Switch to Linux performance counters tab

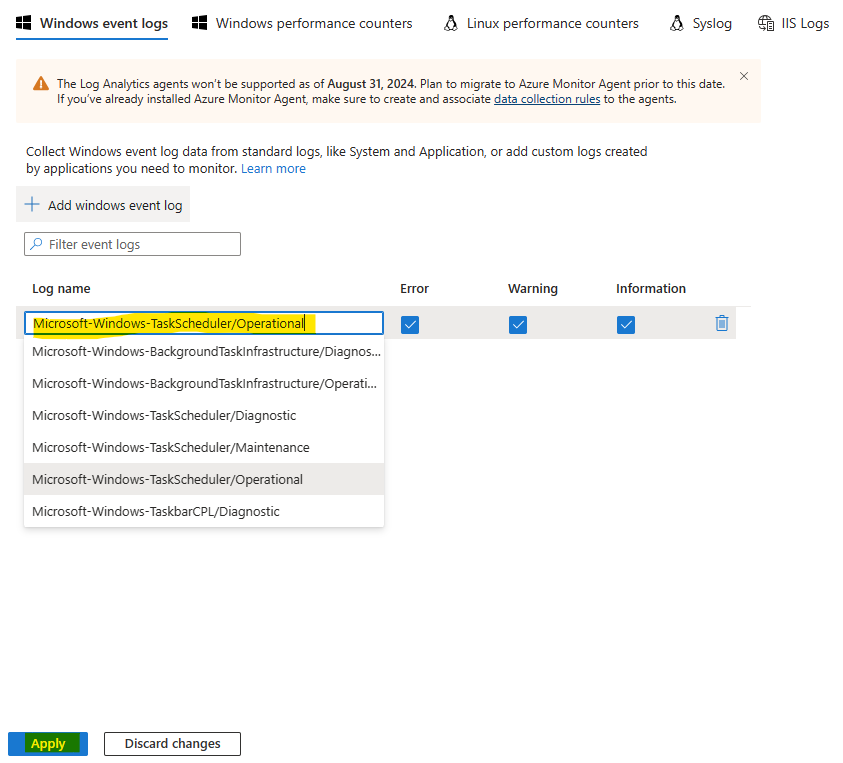[541, 24]
